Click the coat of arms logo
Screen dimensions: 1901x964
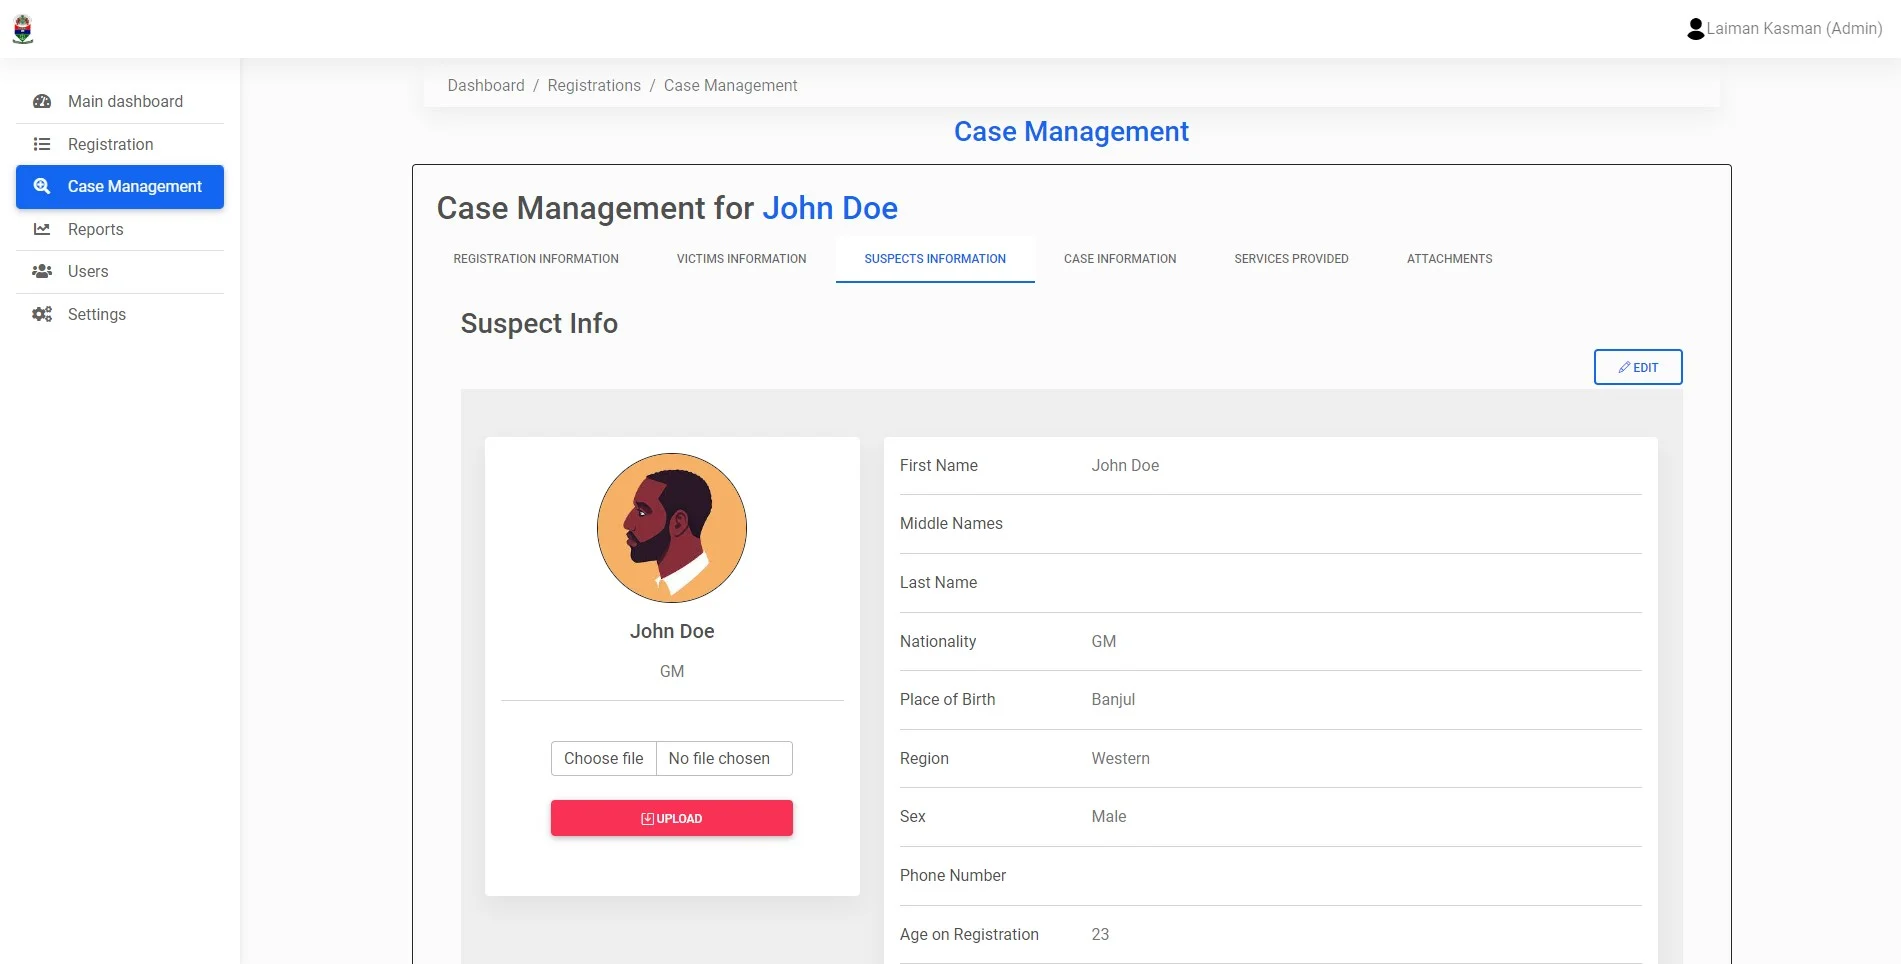(x=23, y=29)
